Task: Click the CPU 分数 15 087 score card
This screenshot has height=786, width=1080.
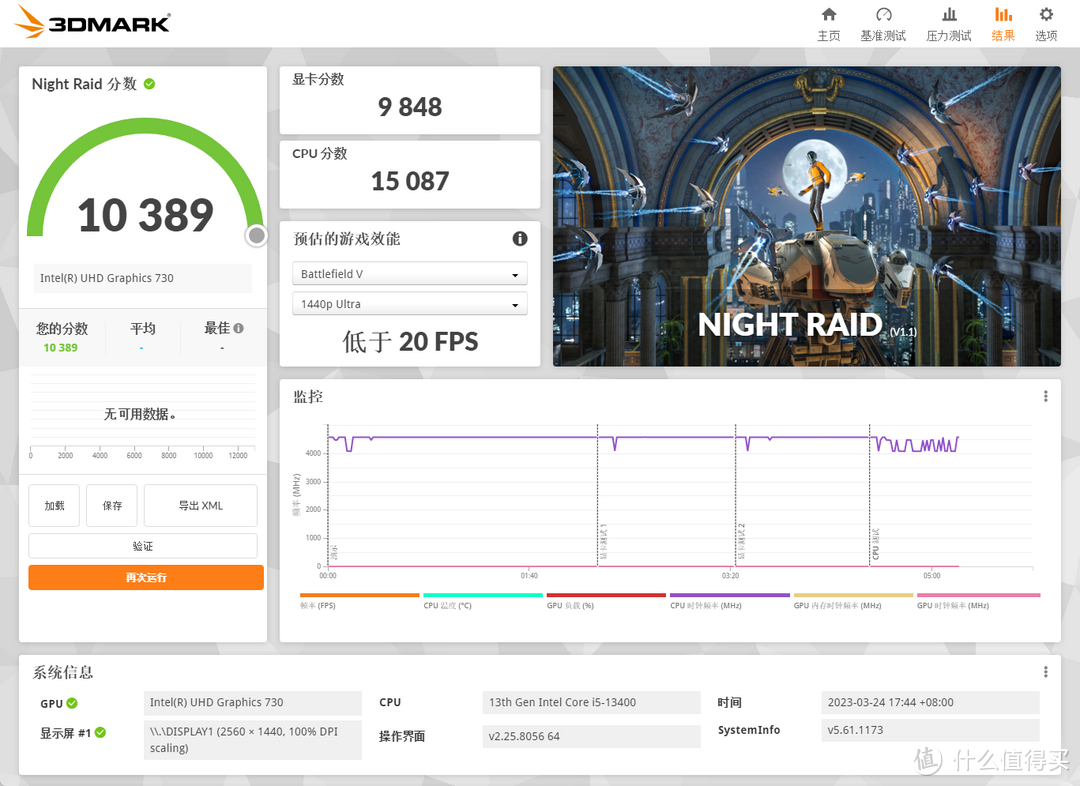Action: point(410,174)
